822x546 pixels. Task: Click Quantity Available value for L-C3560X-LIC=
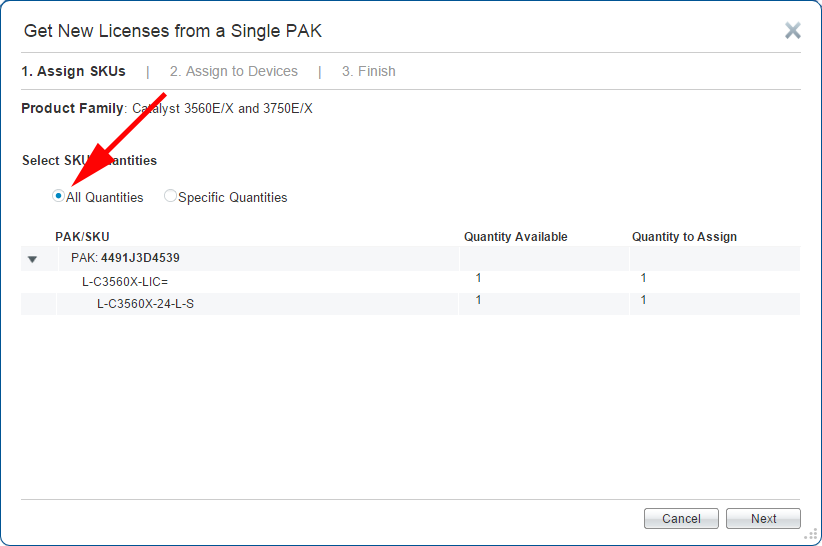(x=478, y=278)
